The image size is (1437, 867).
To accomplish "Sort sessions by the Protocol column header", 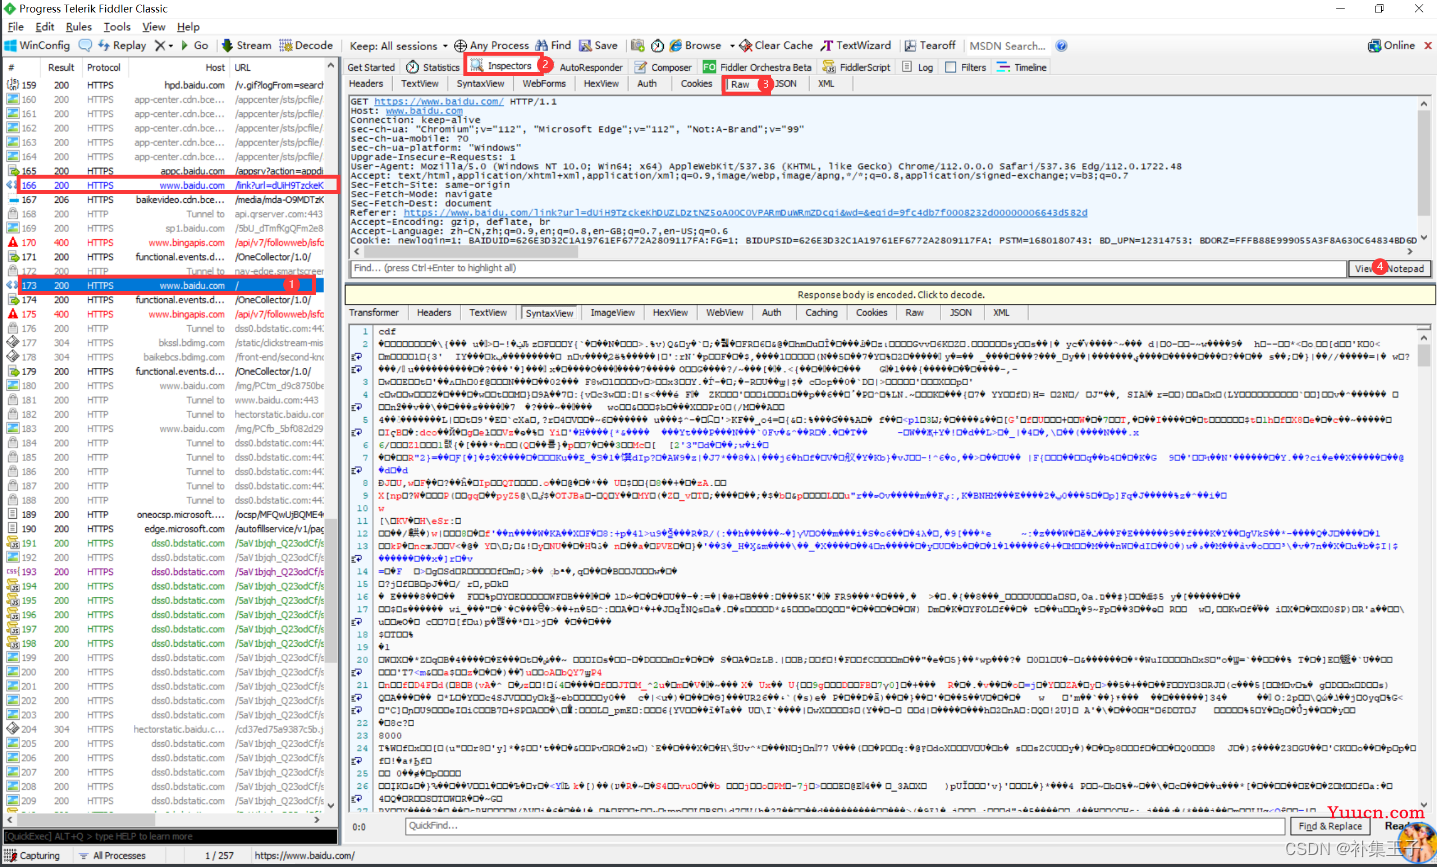I will click(104, 68).
